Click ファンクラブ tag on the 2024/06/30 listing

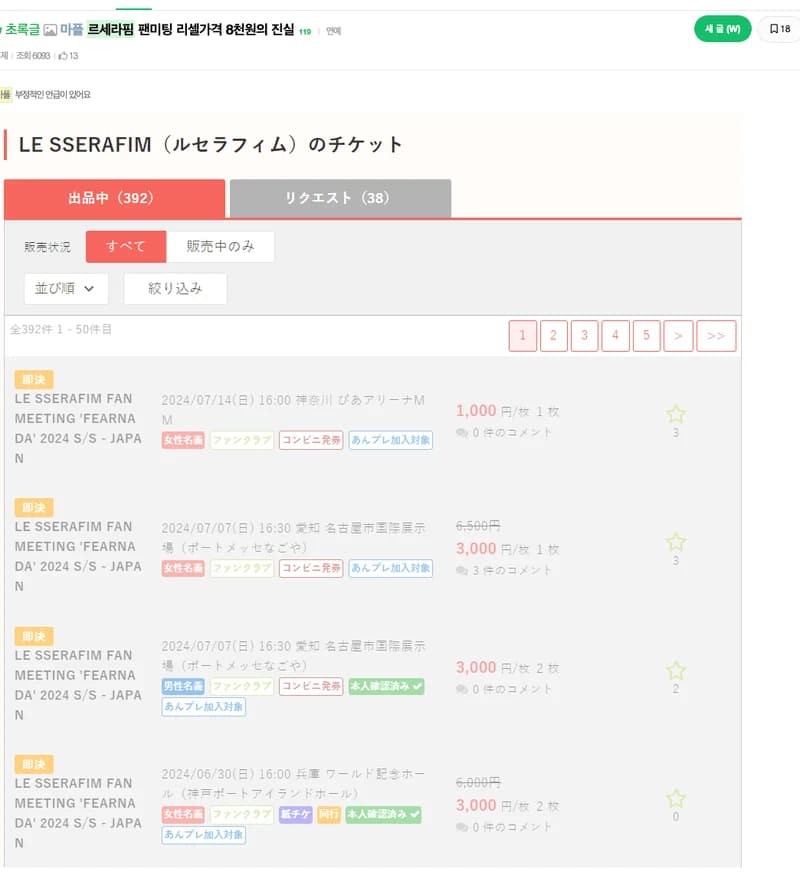(242, 814)
